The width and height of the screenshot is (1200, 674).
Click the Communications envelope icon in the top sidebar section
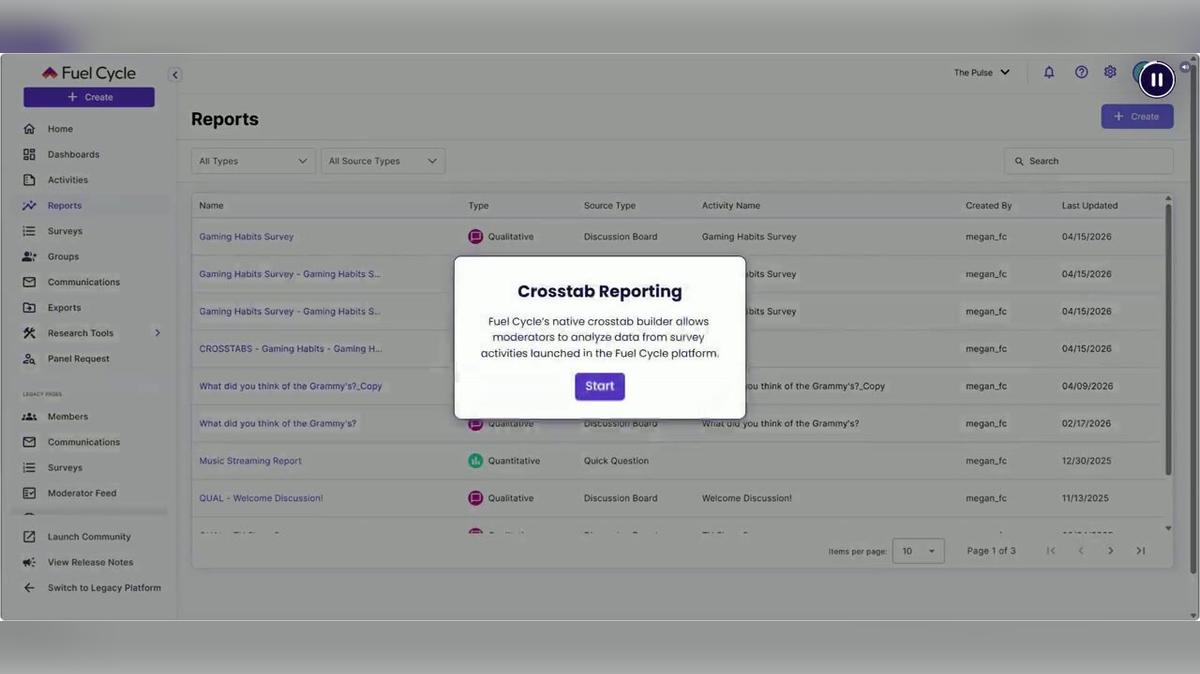point(29,282)
